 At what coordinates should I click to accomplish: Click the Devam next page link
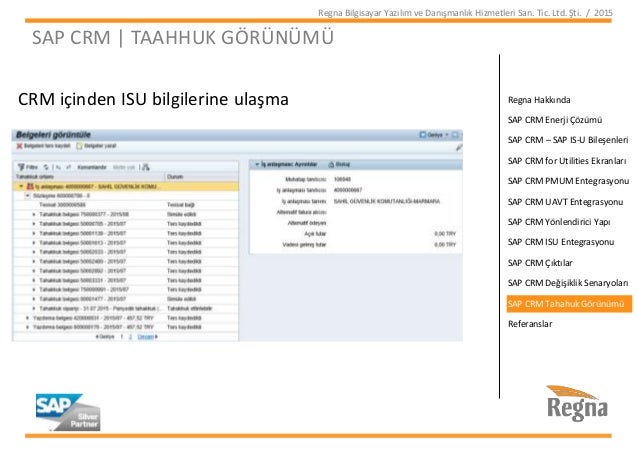[x=147, y=337]
